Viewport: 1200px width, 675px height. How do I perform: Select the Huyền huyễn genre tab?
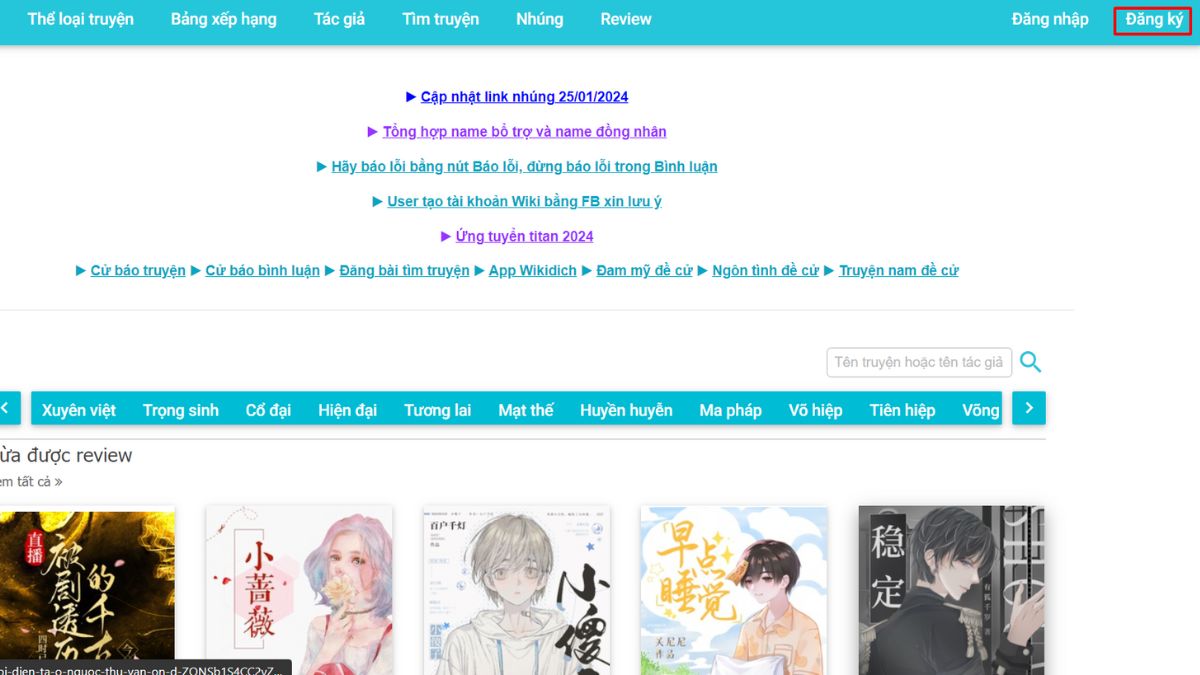pyautogui.click(x=626, y=410)
